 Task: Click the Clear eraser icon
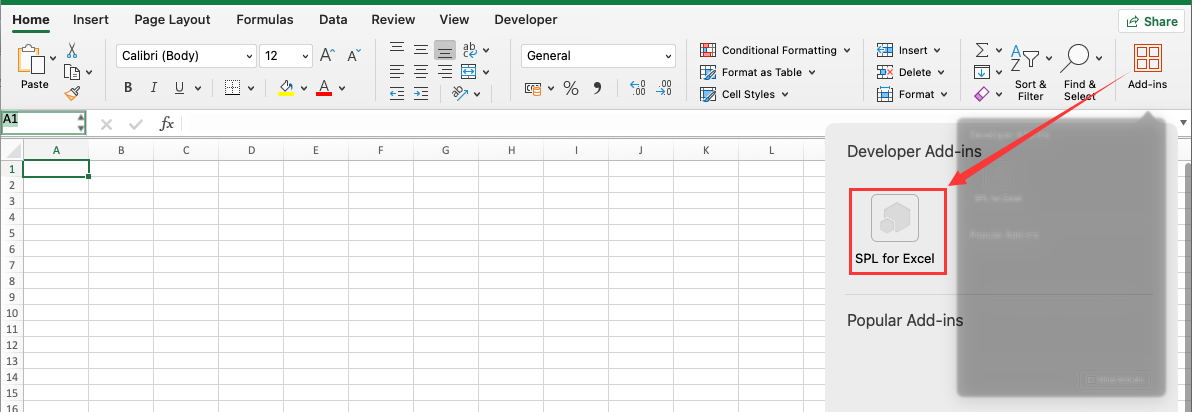tap(981, 94)
